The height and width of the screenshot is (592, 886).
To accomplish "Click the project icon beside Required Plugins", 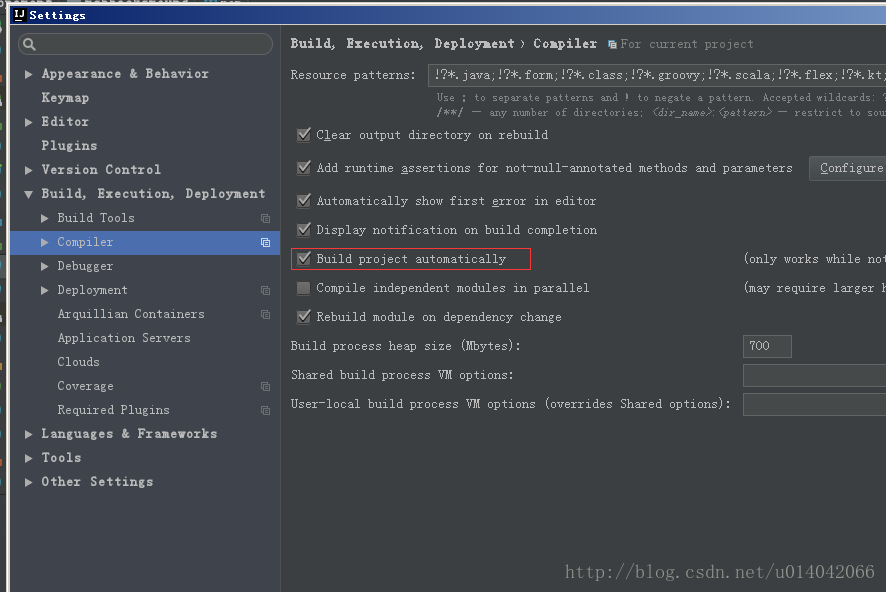I will (265, 411).
